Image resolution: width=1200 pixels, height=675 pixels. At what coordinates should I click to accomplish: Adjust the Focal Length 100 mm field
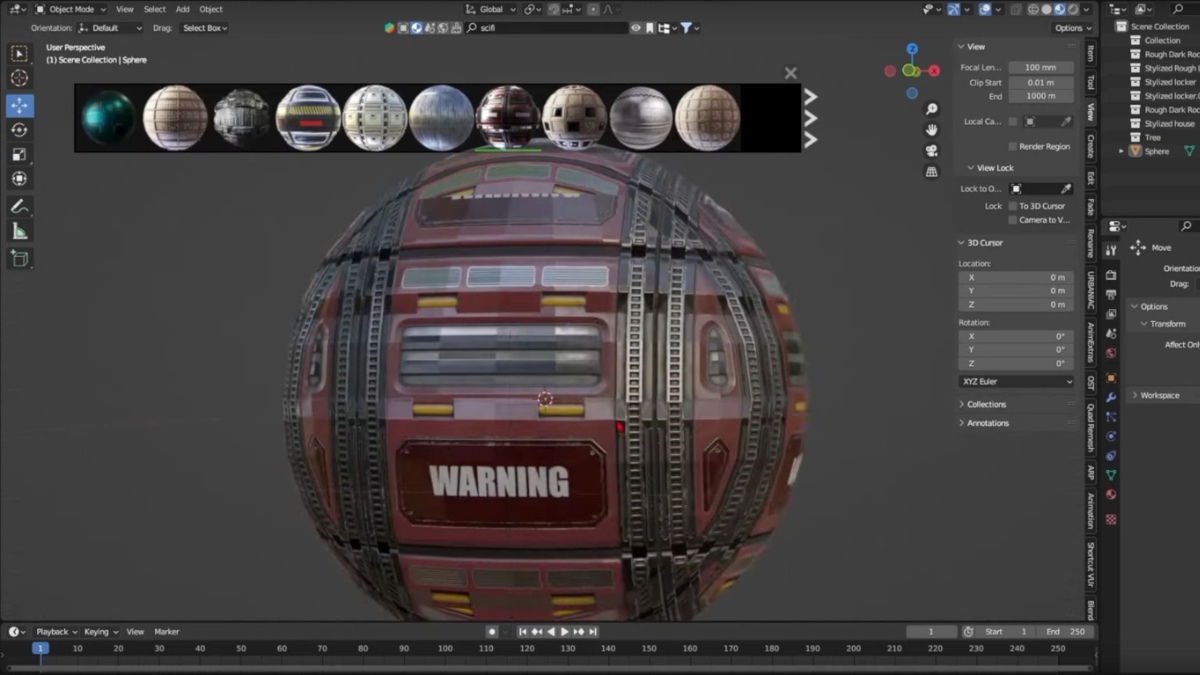pyautogui.click(x=1041, y=68)
